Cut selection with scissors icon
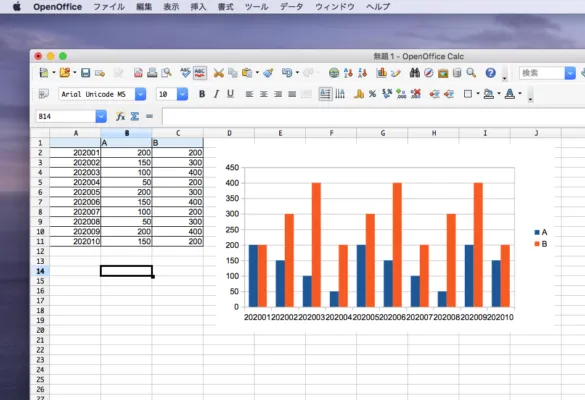Image resolution: width=585 pixels, height=400 pixels. pyautogui.click(x=219, y=73)
